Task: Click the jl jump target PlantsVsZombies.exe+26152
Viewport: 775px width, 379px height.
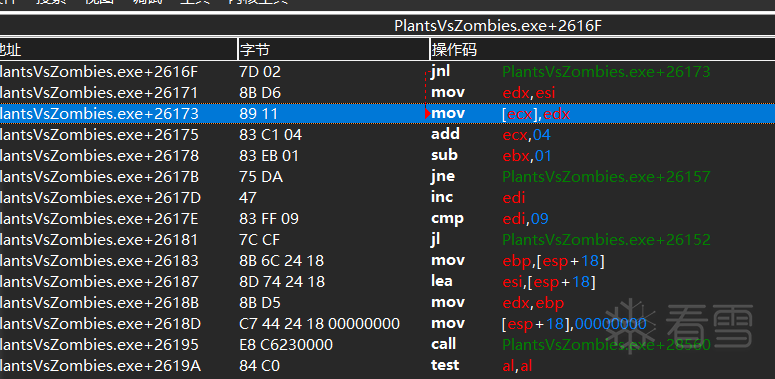Action: 606,240
